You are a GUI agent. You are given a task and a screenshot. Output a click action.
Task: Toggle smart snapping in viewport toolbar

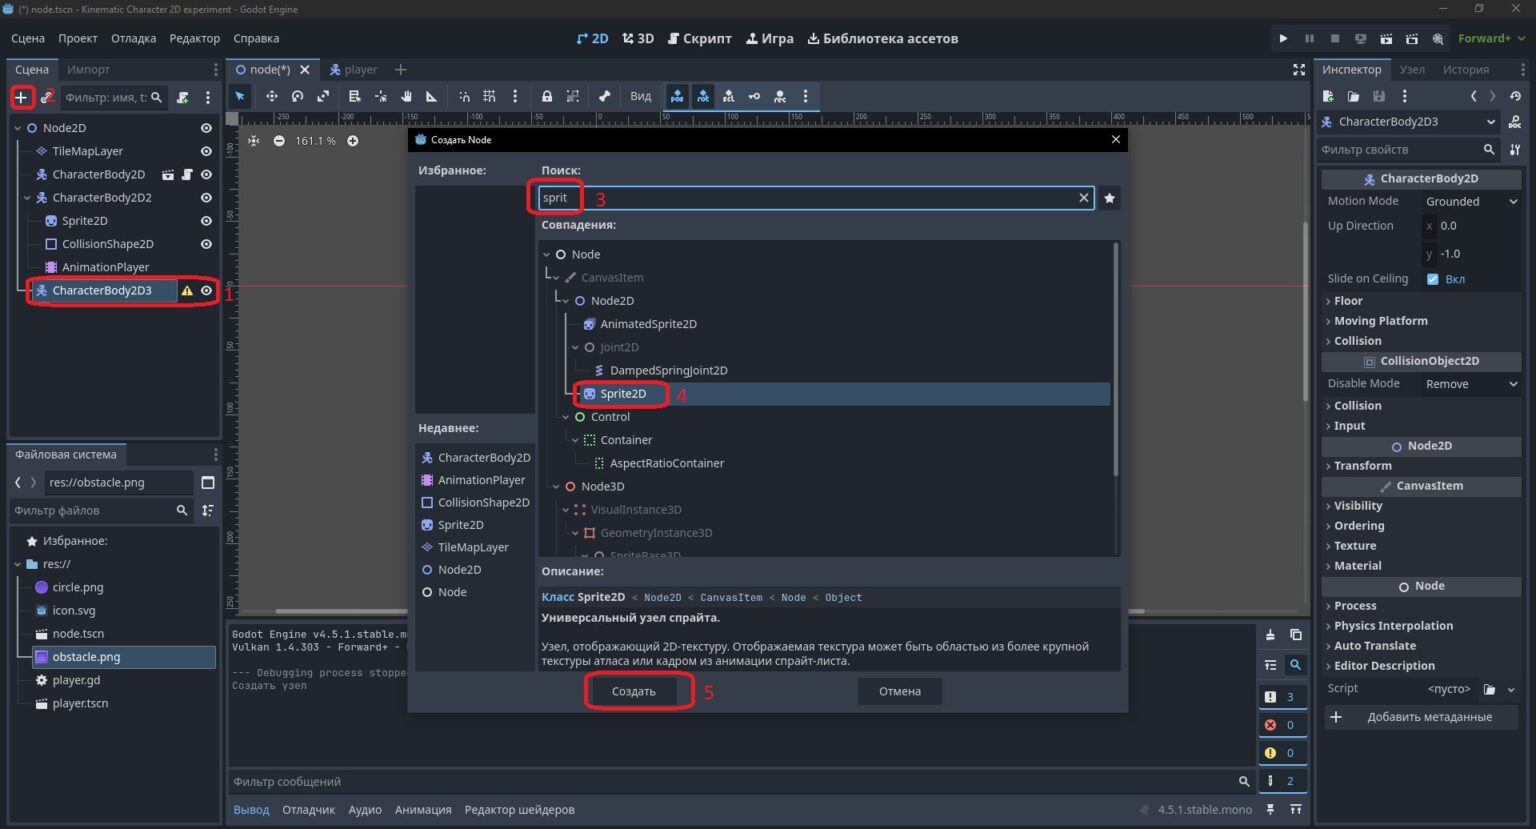tap(464, 96)
